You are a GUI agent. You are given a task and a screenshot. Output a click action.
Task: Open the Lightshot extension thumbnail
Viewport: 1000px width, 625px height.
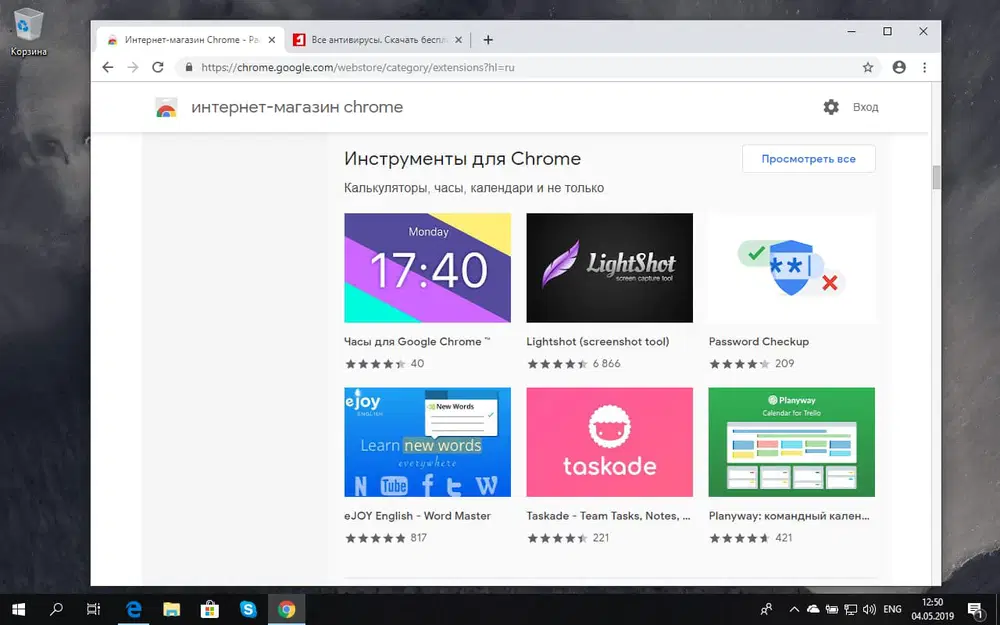click(x=609, y=267)
